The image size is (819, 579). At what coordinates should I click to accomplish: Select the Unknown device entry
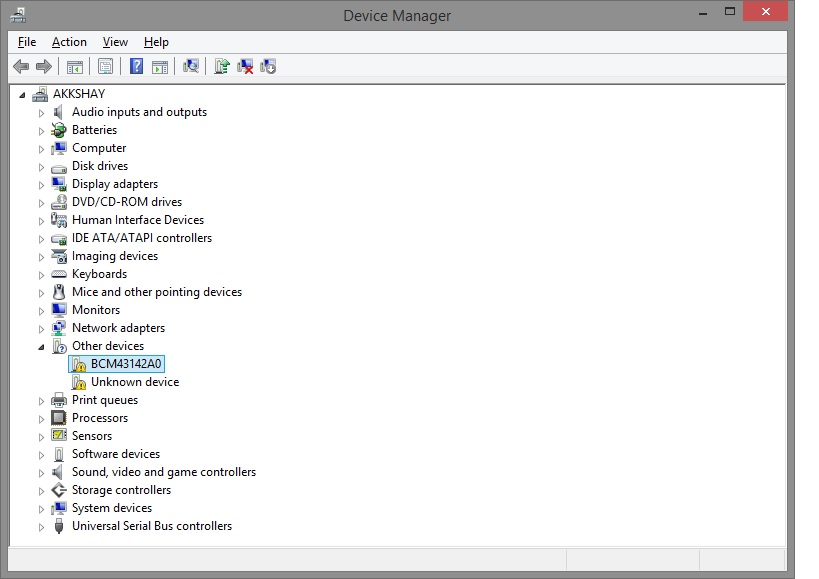point(134,382)
